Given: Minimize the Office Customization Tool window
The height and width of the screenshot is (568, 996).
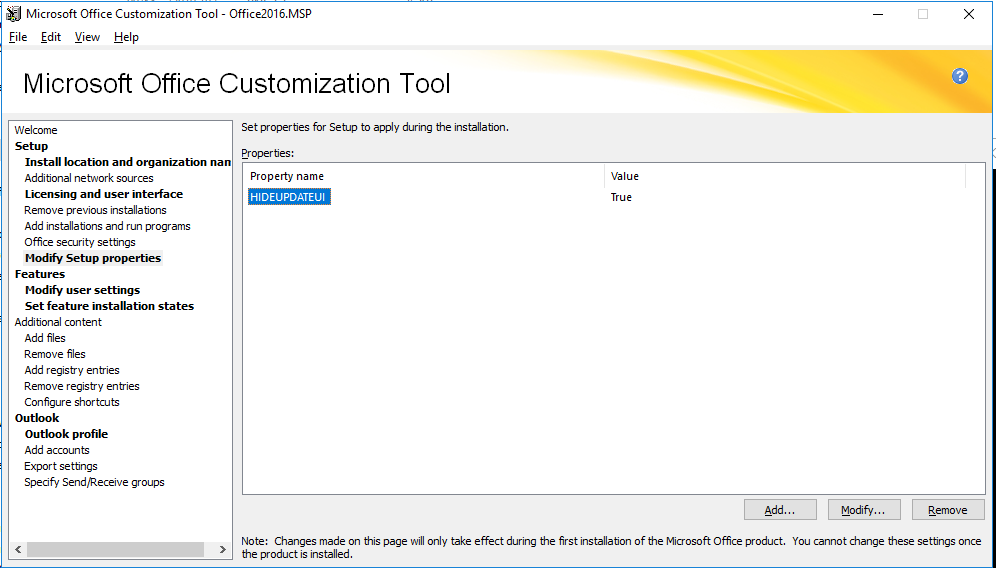Looking at the screenshot, I should (878, 14).
